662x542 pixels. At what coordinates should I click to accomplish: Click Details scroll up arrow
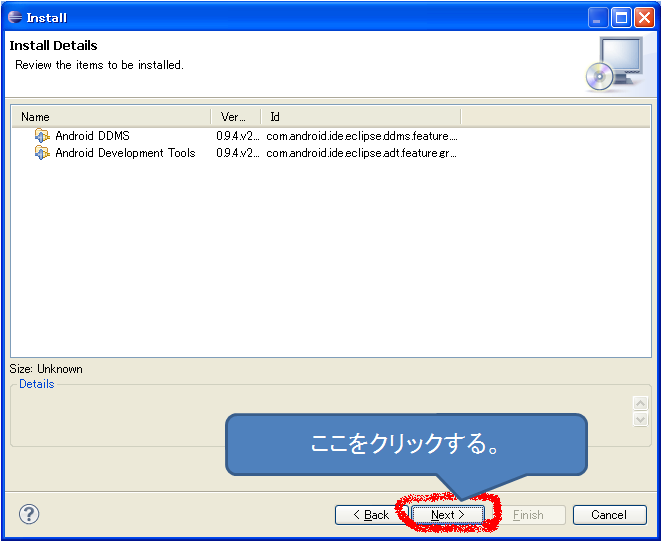pos(640,403)
